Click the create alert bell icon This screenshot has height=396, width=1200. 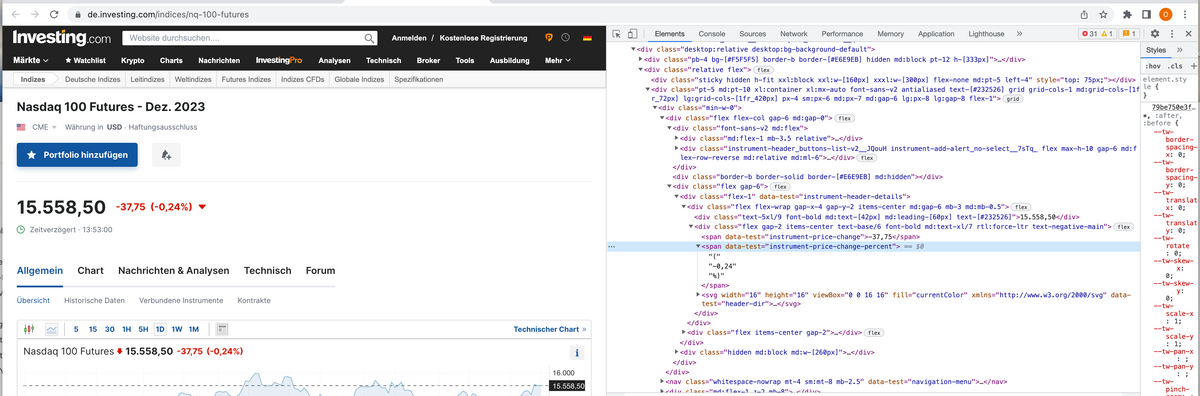pos(166,155)
